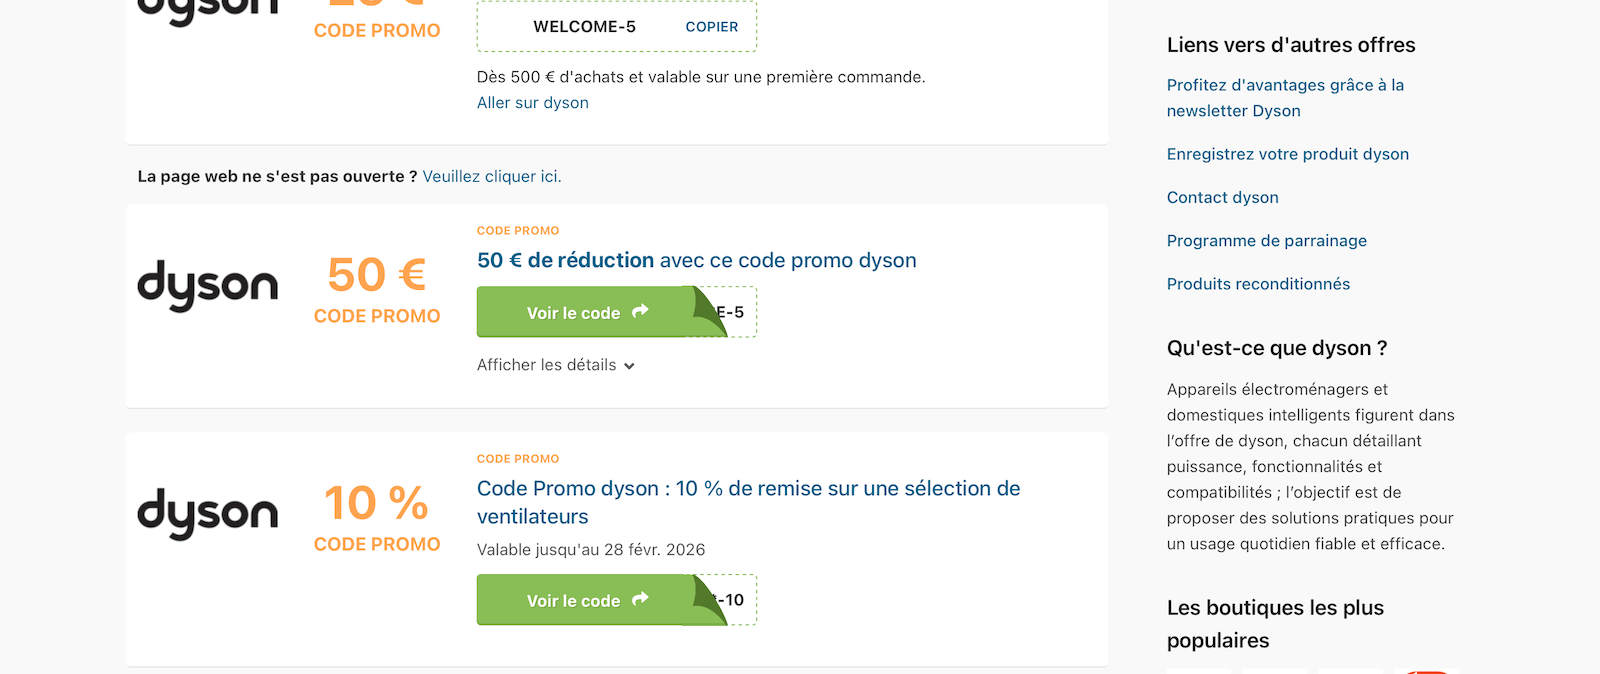Open the Contact dyson page
The width and height of the screenshot is (1600, 674).
click(1222, 197)
